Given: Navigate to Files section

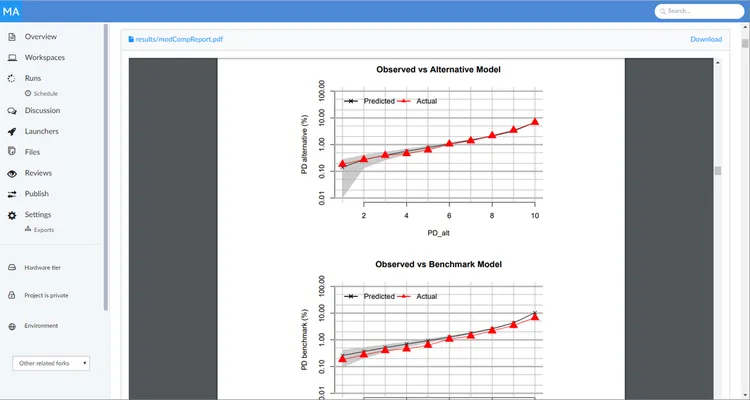Looking at the screenshot, I should [33, 152].
